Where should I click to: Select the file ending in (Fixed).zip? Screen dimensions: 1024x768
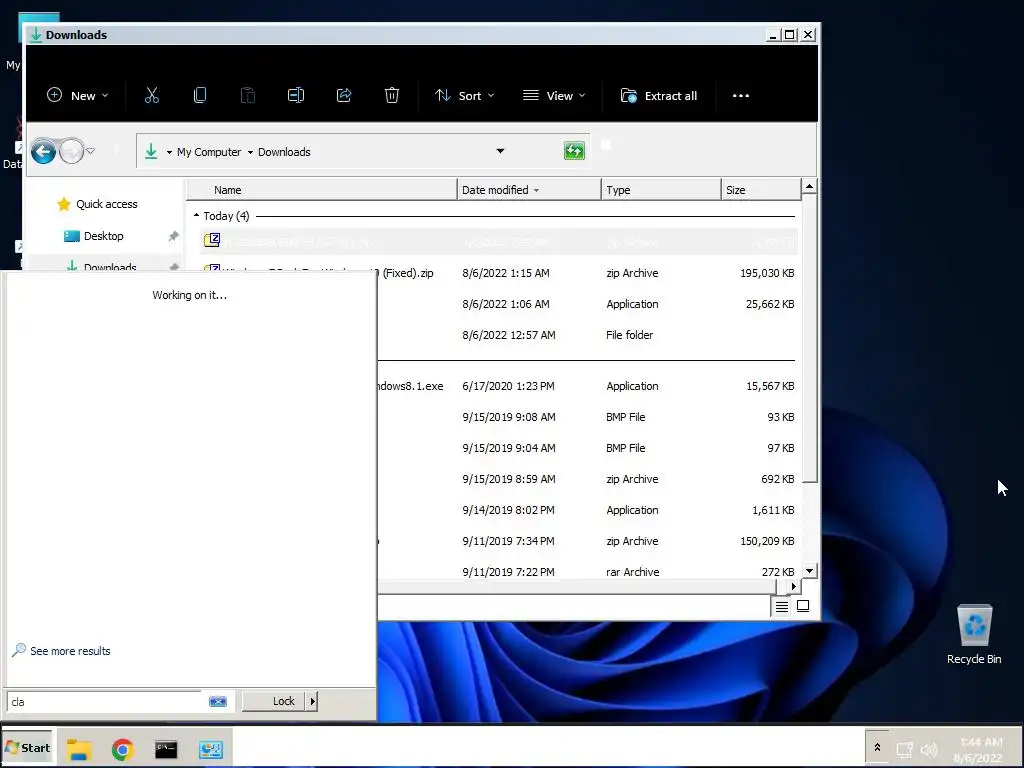499,273
